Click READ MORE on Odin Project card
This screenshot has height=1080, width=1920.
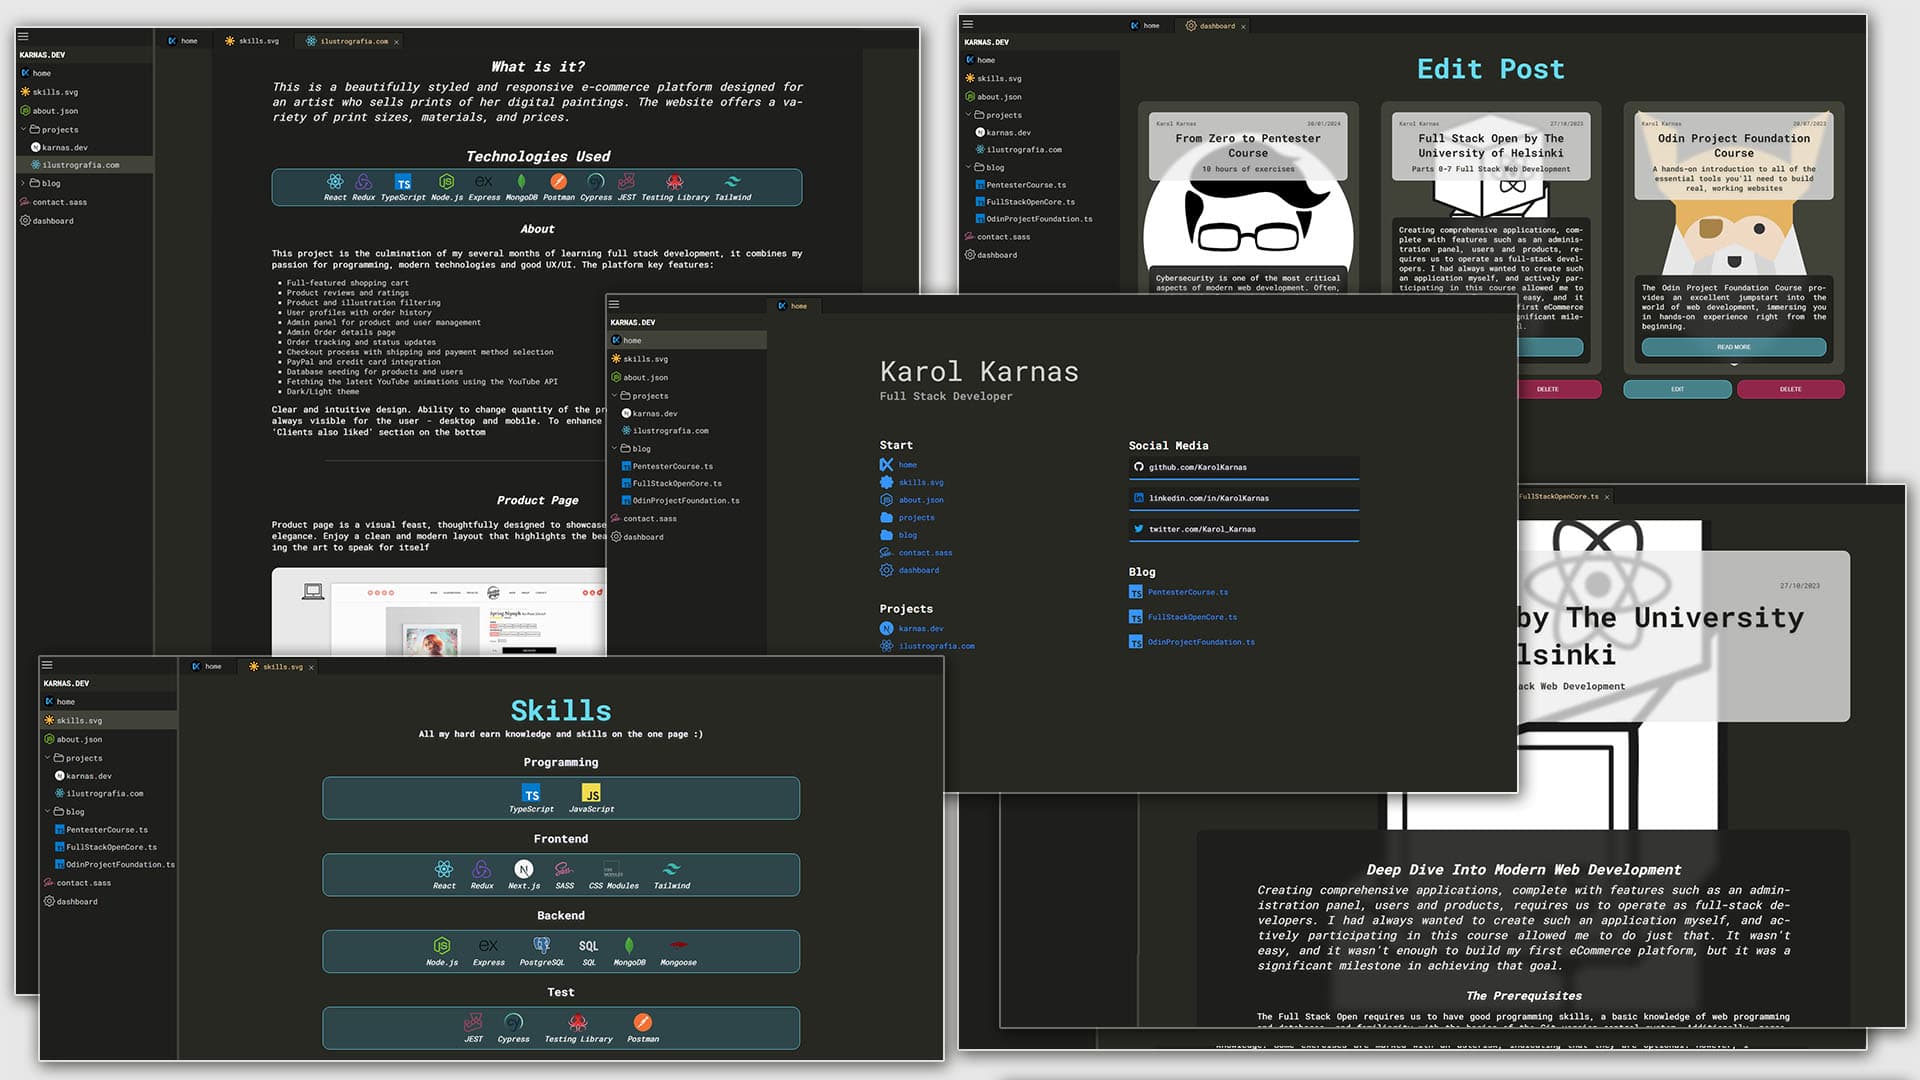click(1733, 347)
